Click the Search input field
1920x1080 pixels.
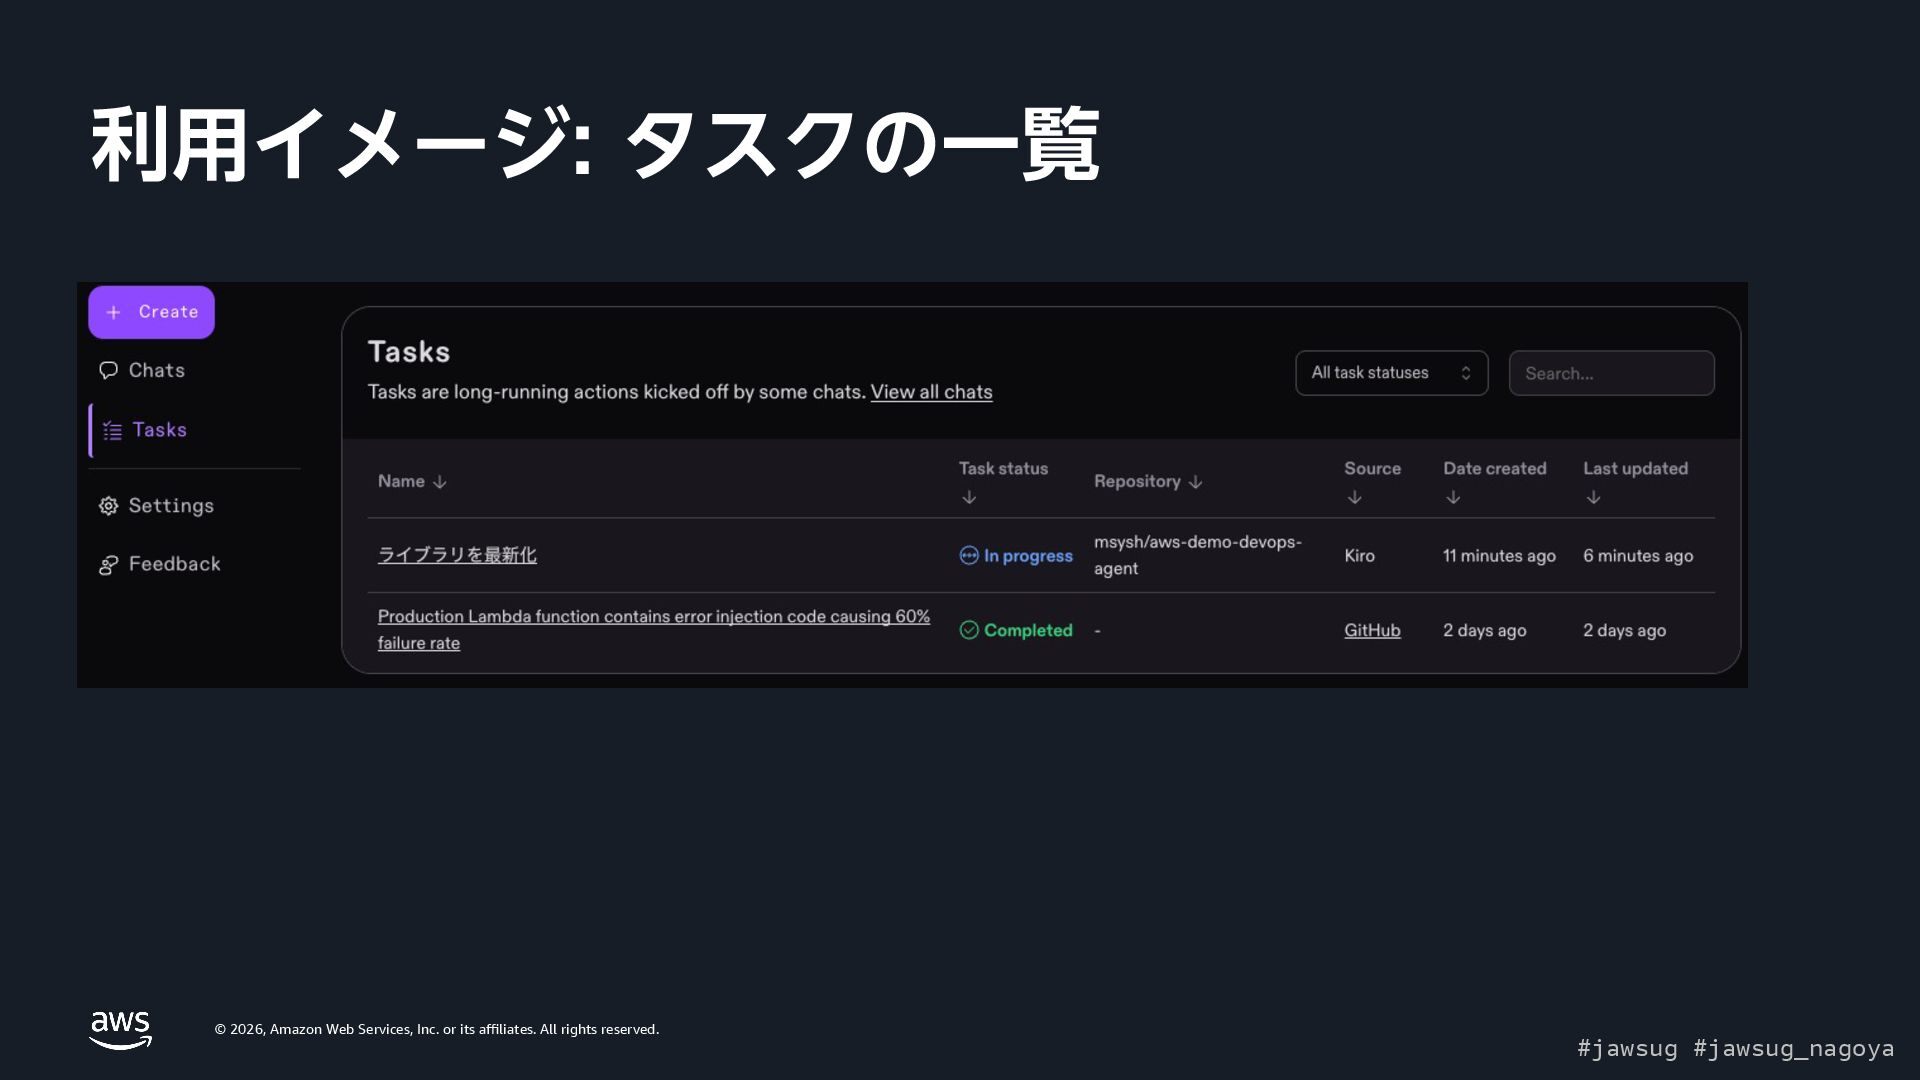[1611, 373]
